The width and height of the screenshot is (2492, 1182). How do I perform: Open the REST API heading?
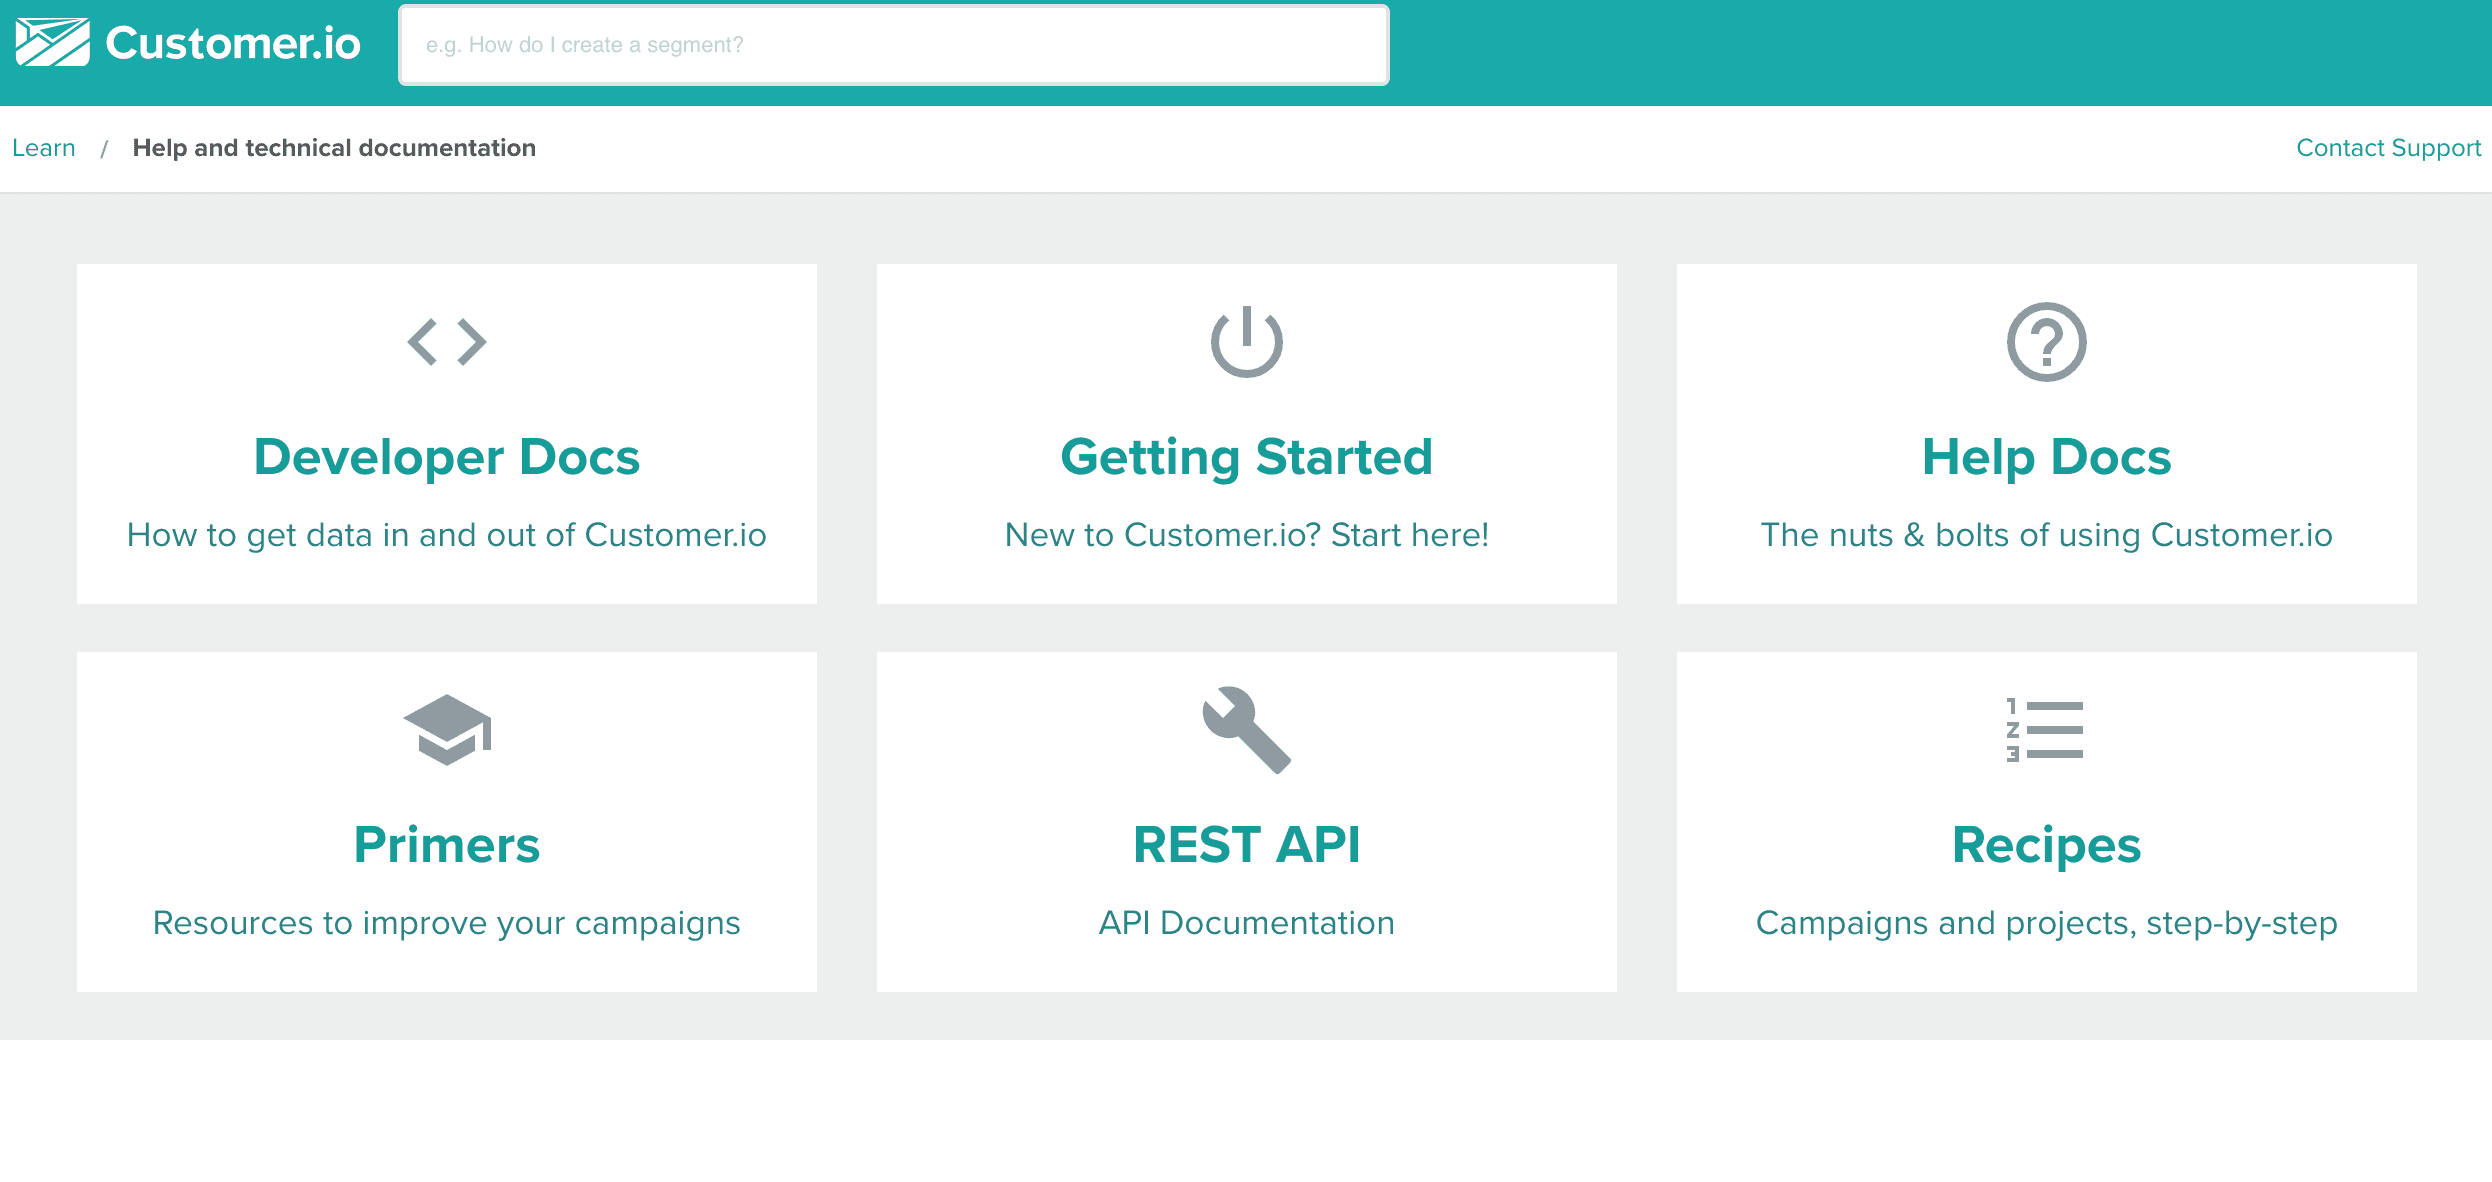1246,845
